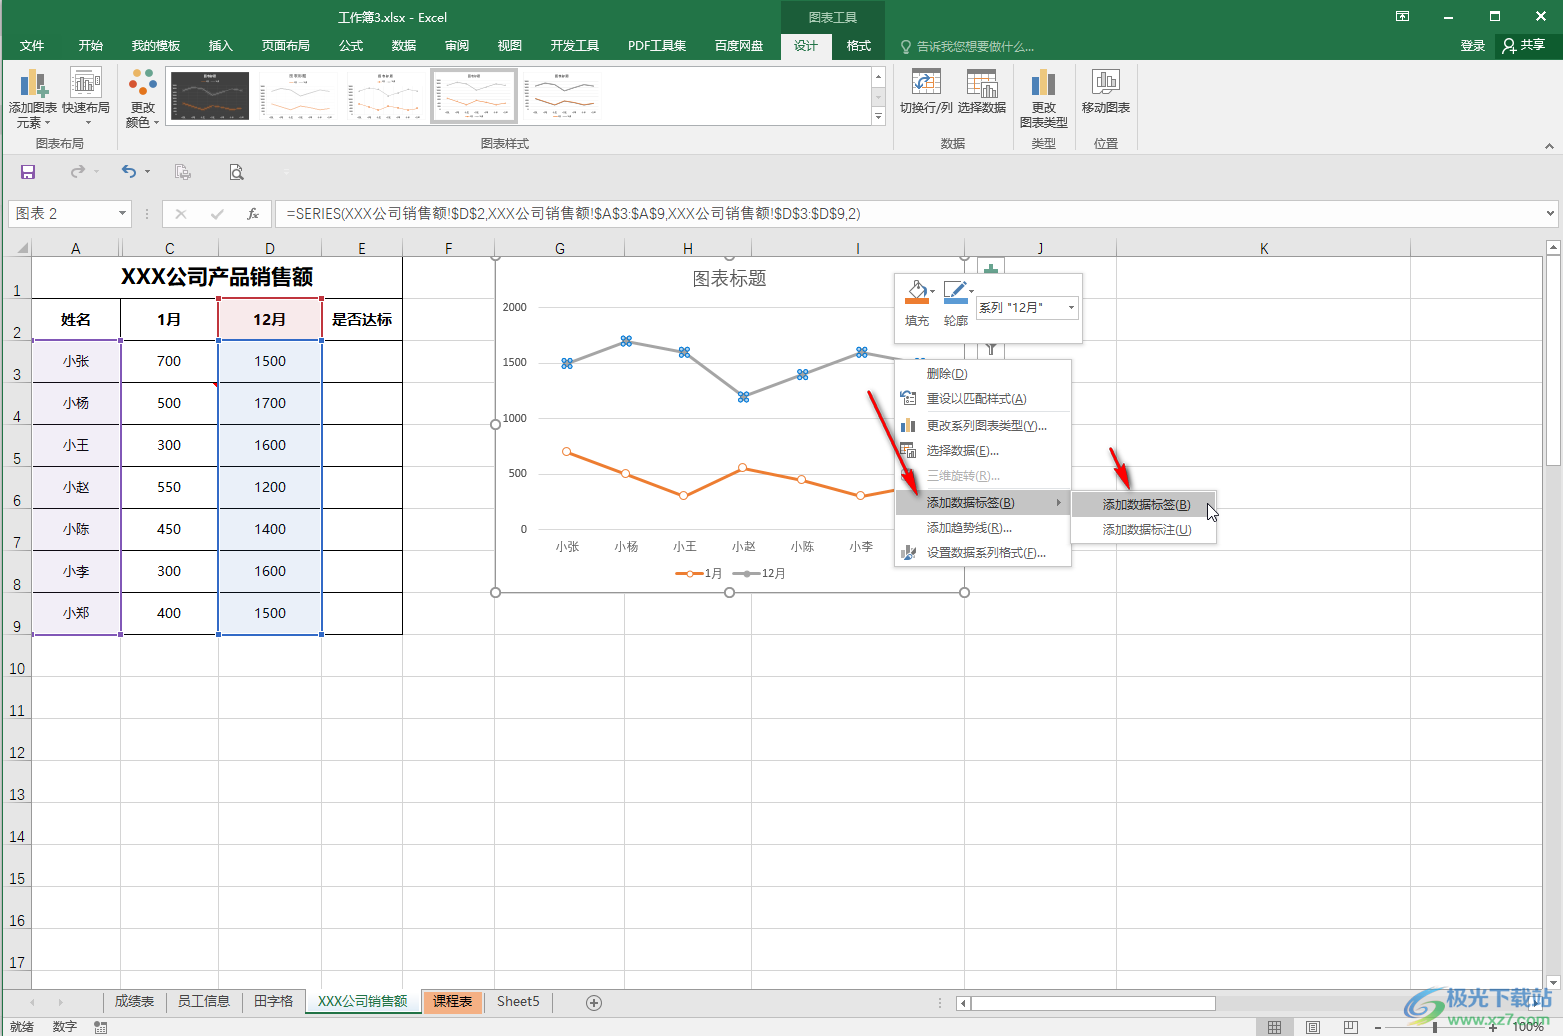1563x1036 pixels.
Task: Open the Undo history dropdown arrow
Action: pos(147,172)
